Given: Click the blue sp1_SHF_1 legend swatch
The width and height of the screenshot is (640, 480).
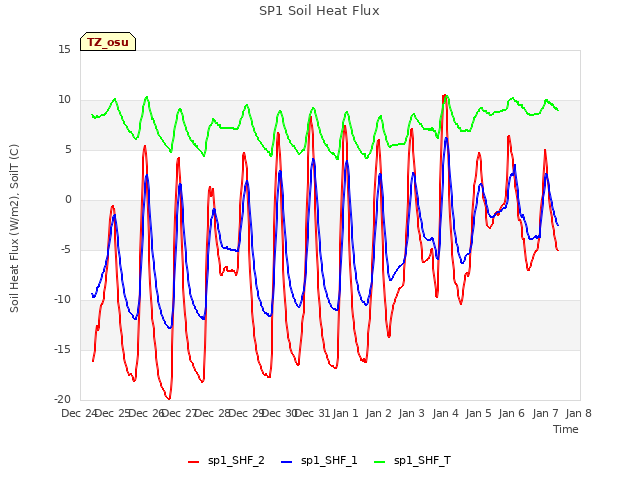Looking at the screenshot, I should (287, 462).
